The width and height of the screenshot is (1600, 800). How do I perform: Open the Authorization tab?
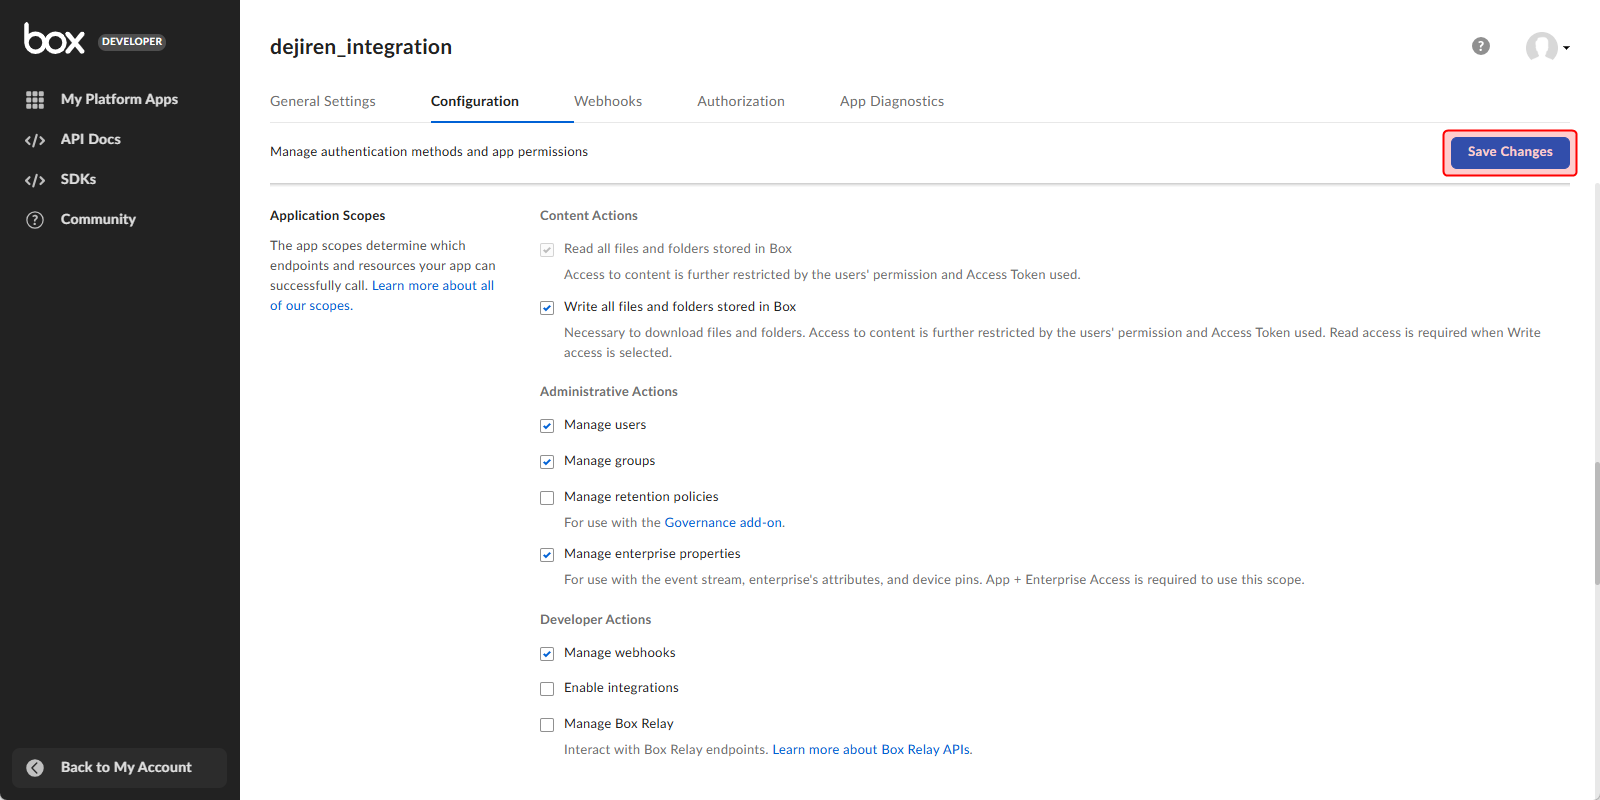pyautogui.click(x=741, y=101)
